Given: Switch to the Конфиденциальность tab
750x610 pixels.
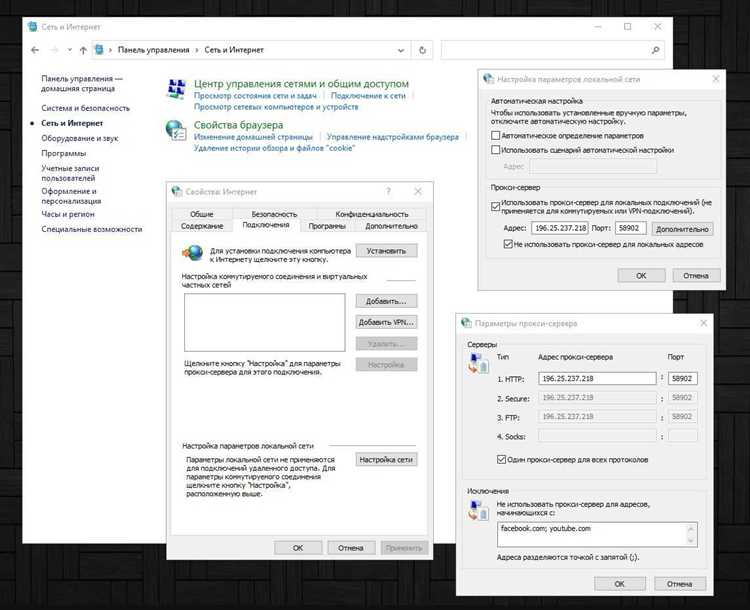Looking at the screenshot, I should pos(372,214).
